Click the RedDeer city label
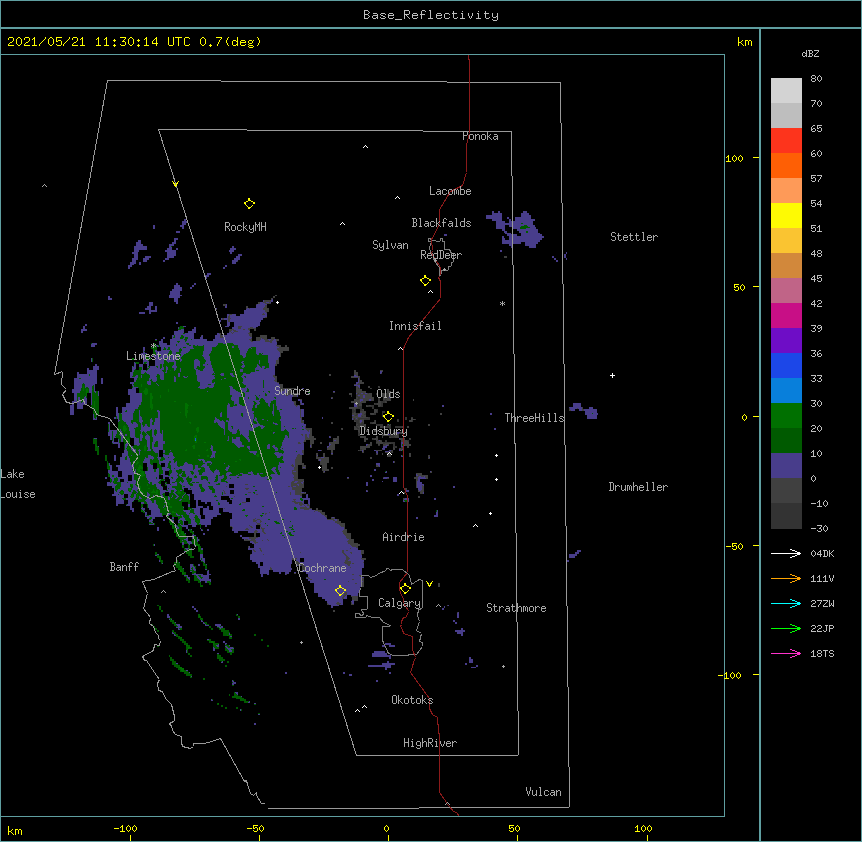Screen dimensions: 862x842 441,255
